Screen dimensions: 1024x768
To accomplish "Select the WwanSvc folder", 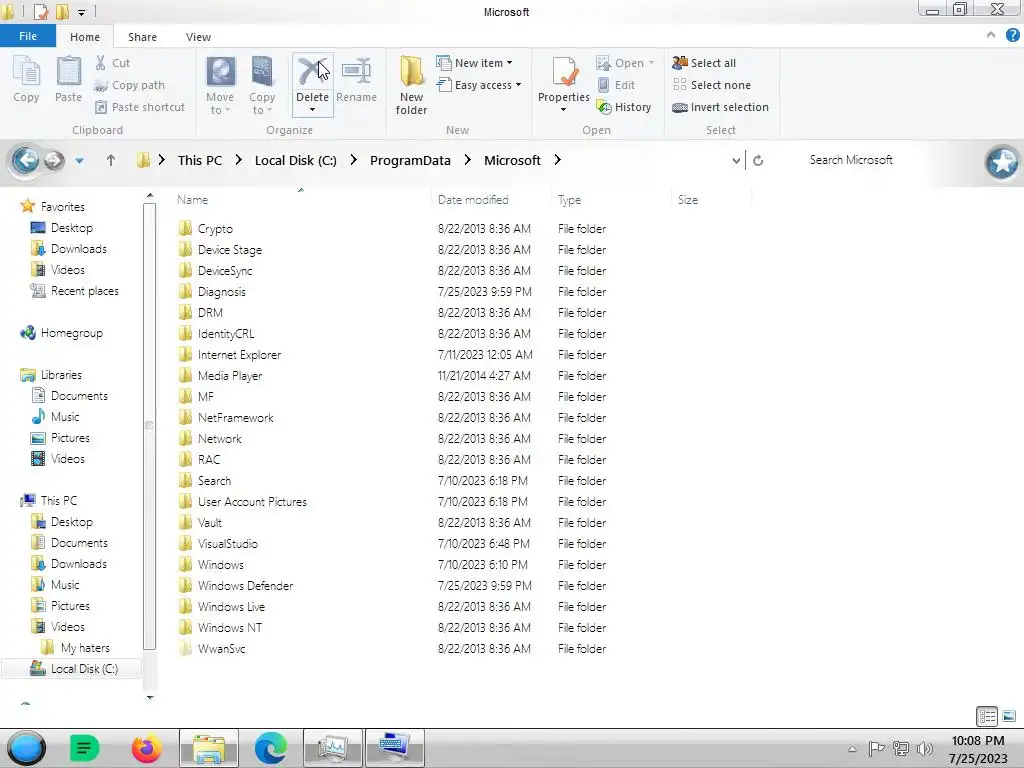I will [221, 648].
